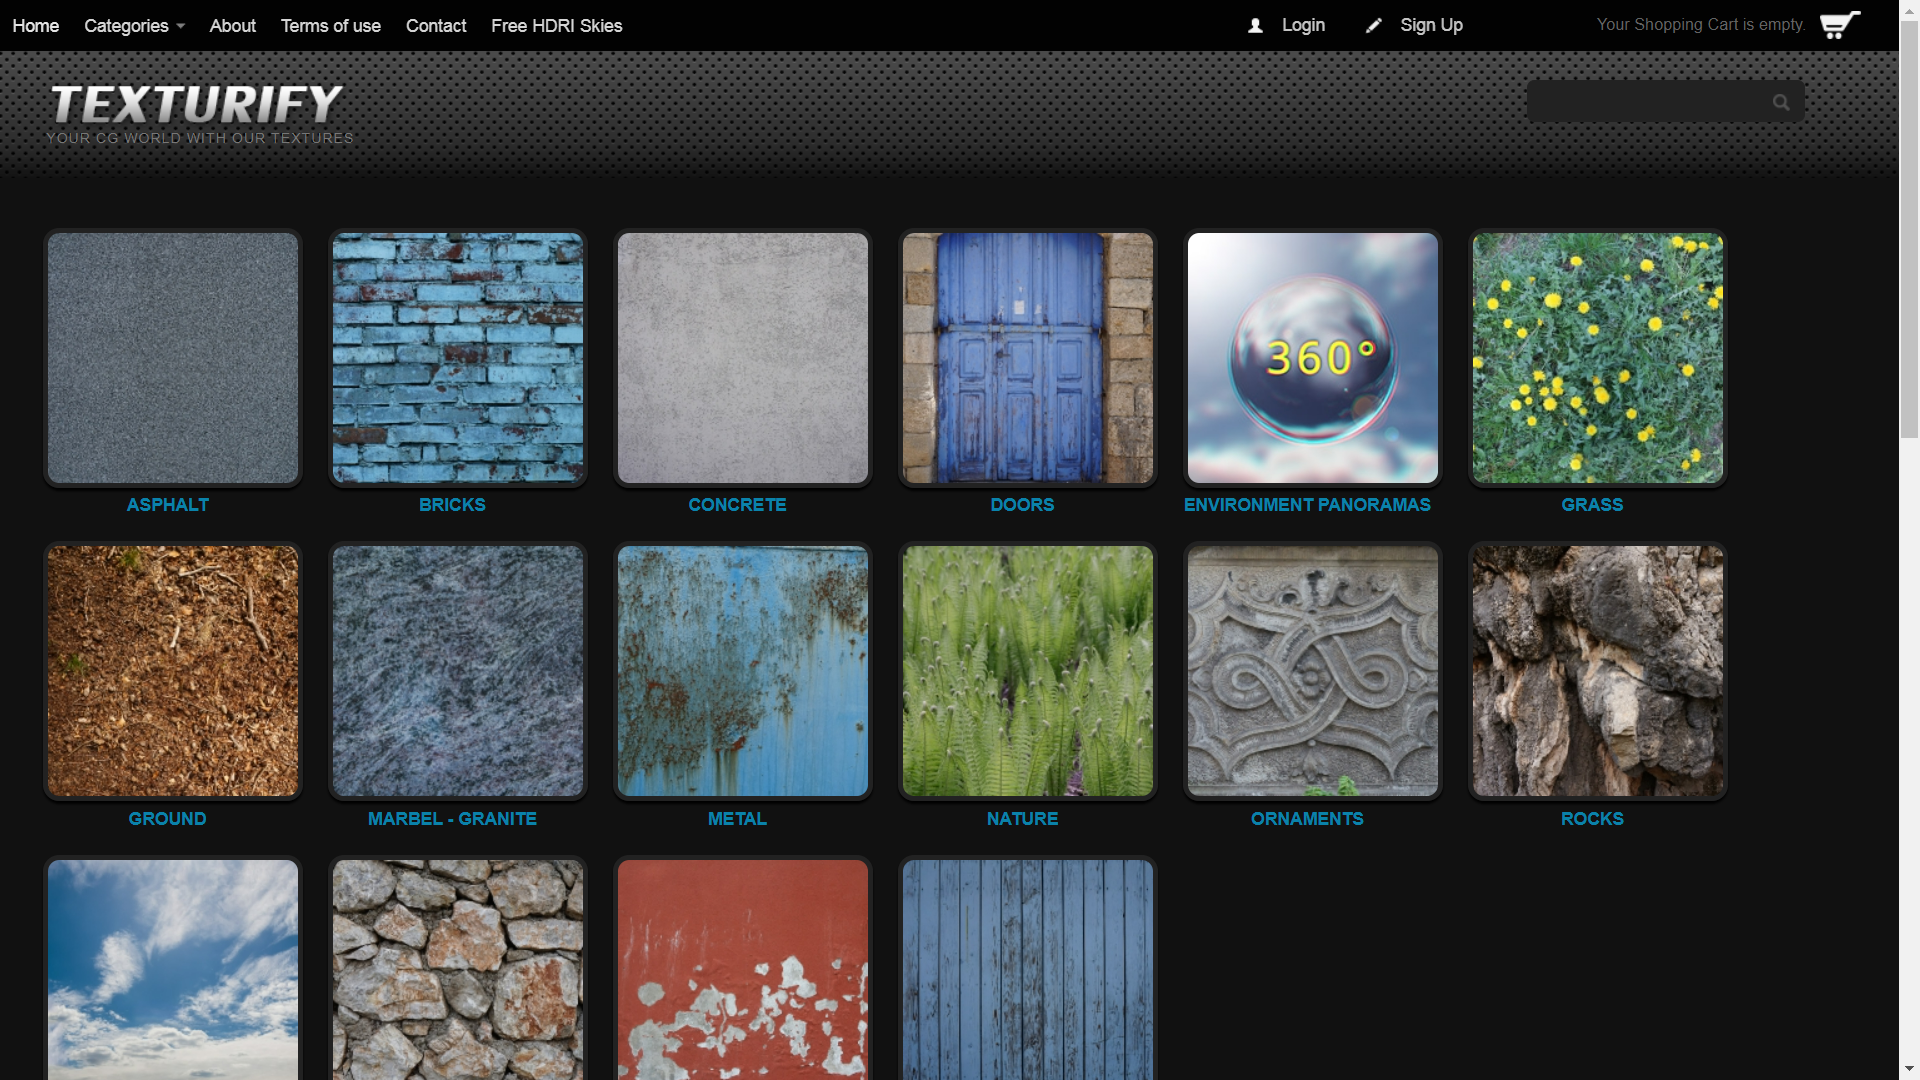Open the Concrete texture thumbnail
1920x1080 pixels.
(743, 359)
